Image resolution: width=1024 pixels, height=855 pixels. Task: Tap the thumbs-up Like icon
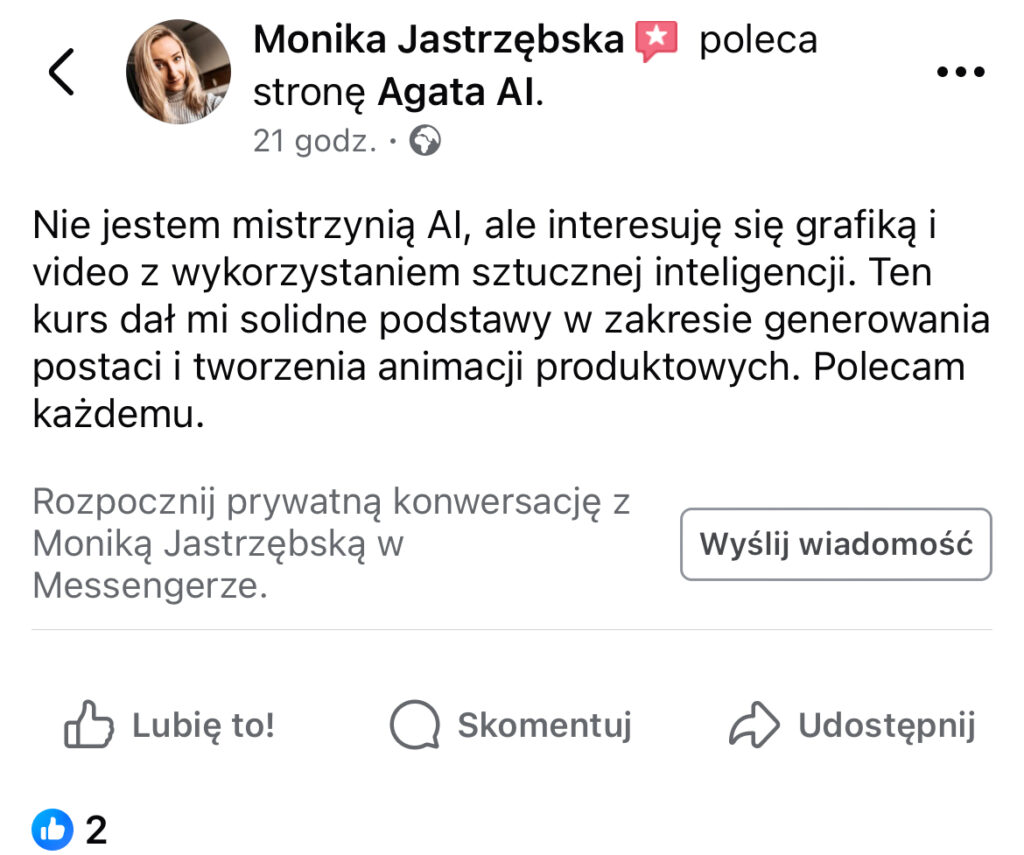88,725
